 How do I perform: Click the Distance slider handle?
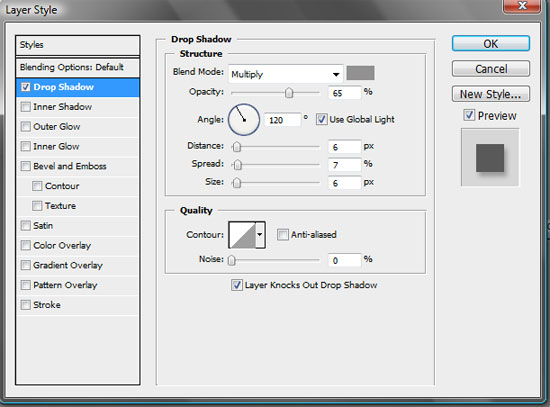coord(237,147)
